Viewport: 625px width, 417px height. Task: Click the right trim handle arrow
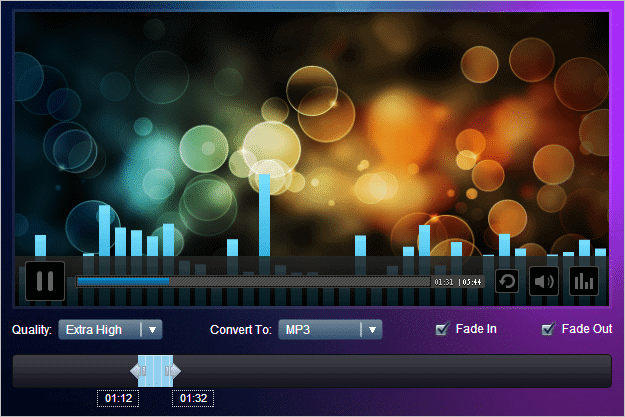tap(174, 371)
